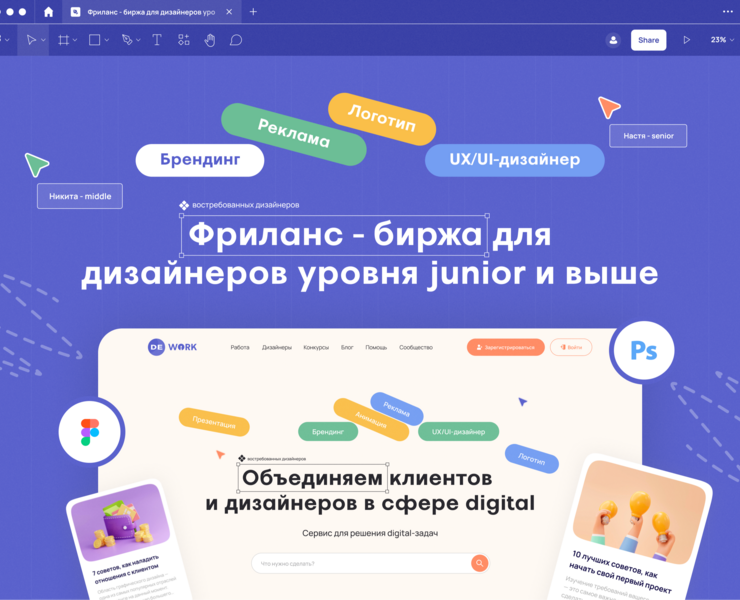
Task: Expand the Rectangle shape tools chevron
Action: tap(107, 40)
